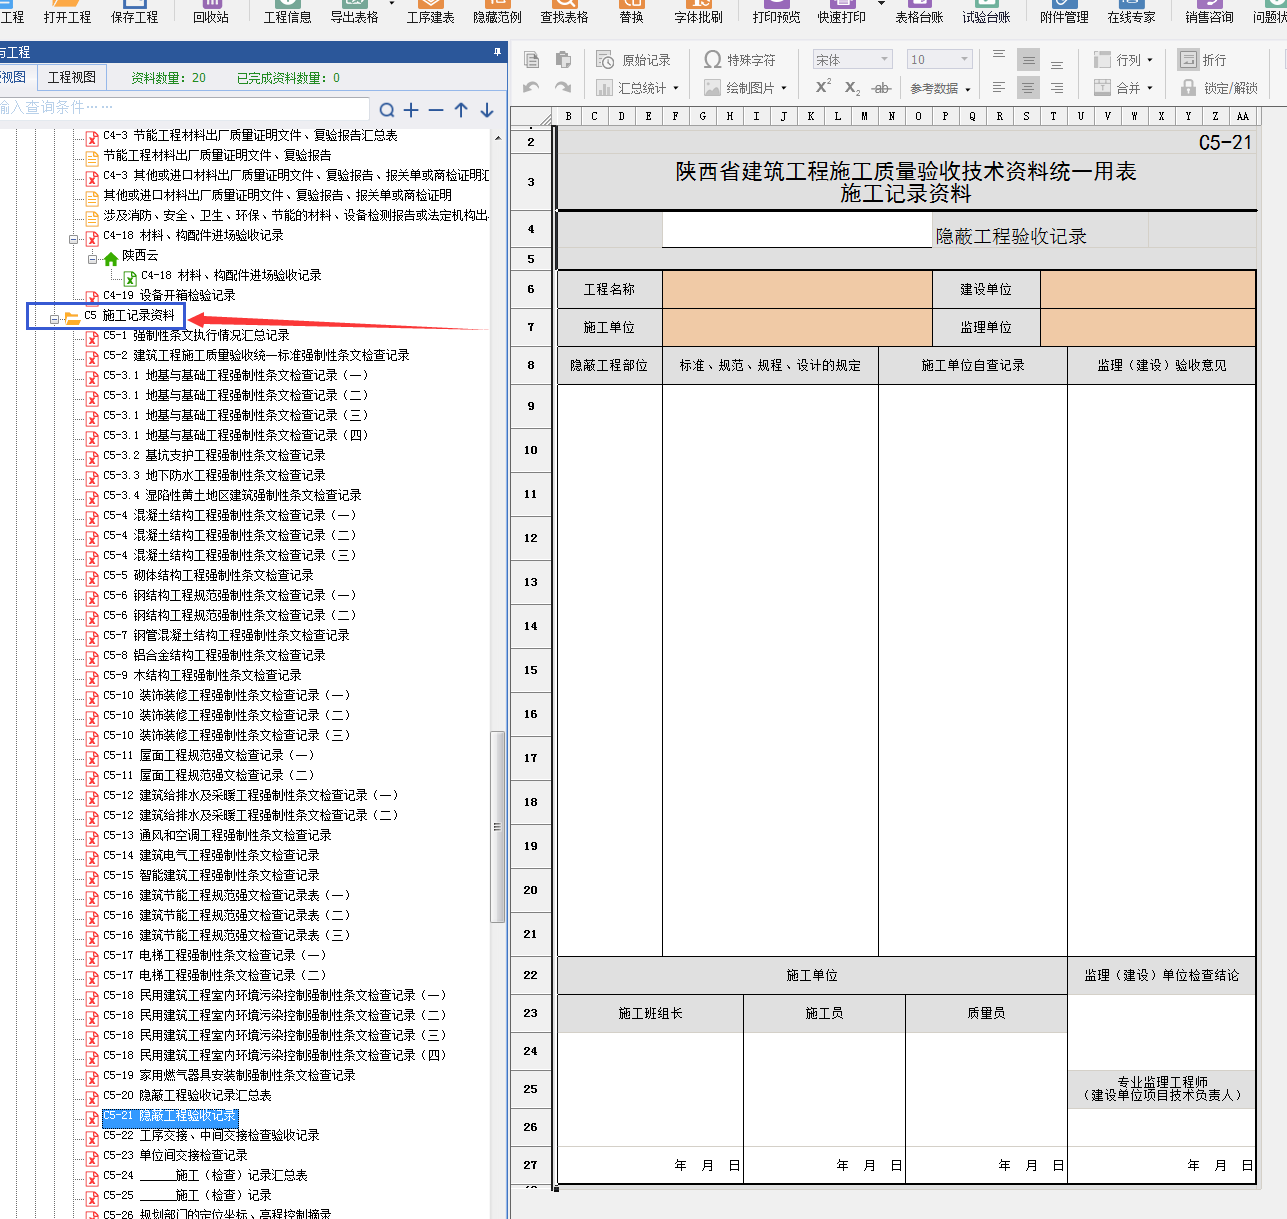This screenshot has width=1287, height=1219.
Task: Click the 建设单位 orange input cell
Action: pyautogui.click(x=1147, y=289)
